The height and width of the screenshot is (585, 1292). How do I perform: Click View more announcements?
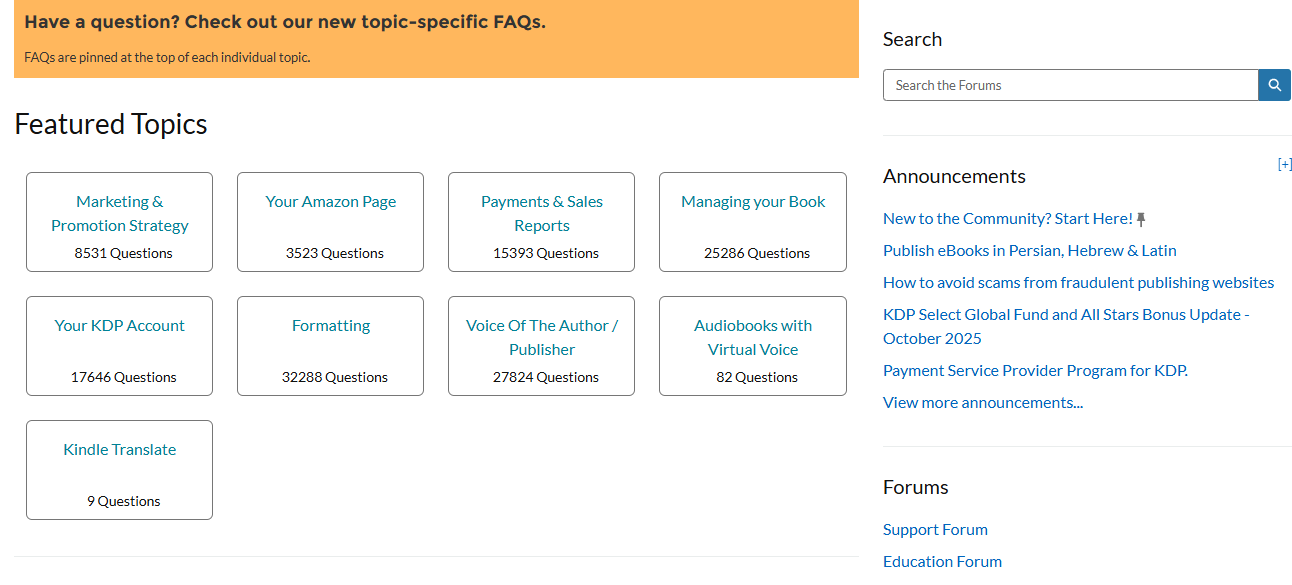pos(982,402)
